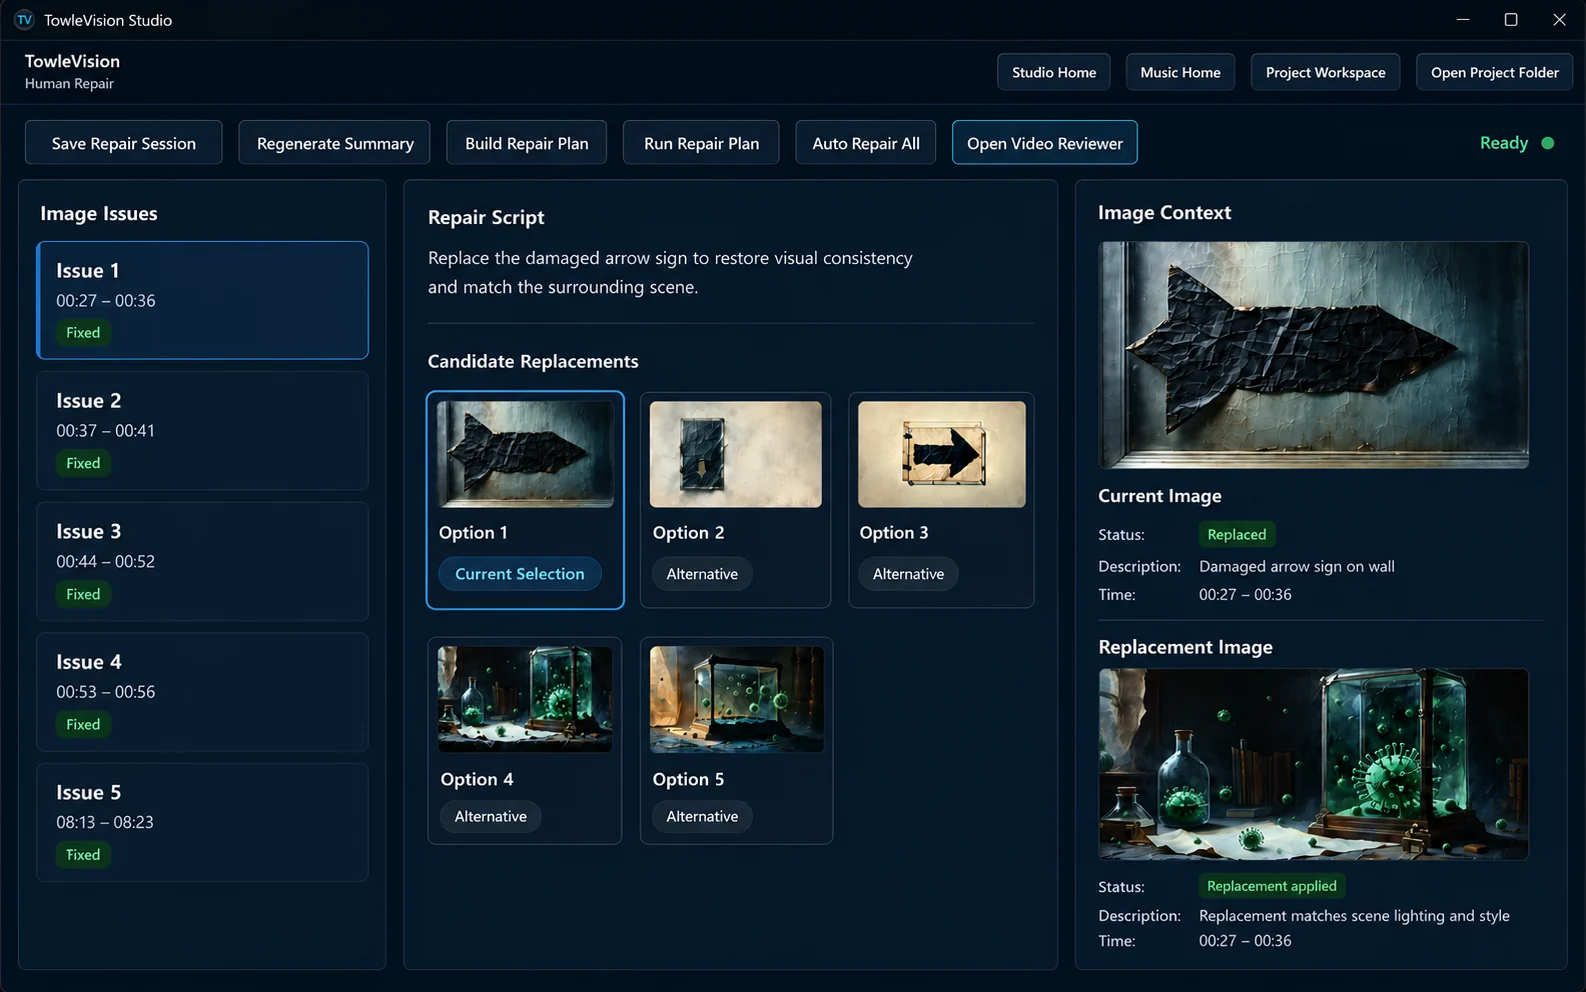Run the repair plan
The image size is (1586, 992).
pyautogui.click(x=701, y=143)
